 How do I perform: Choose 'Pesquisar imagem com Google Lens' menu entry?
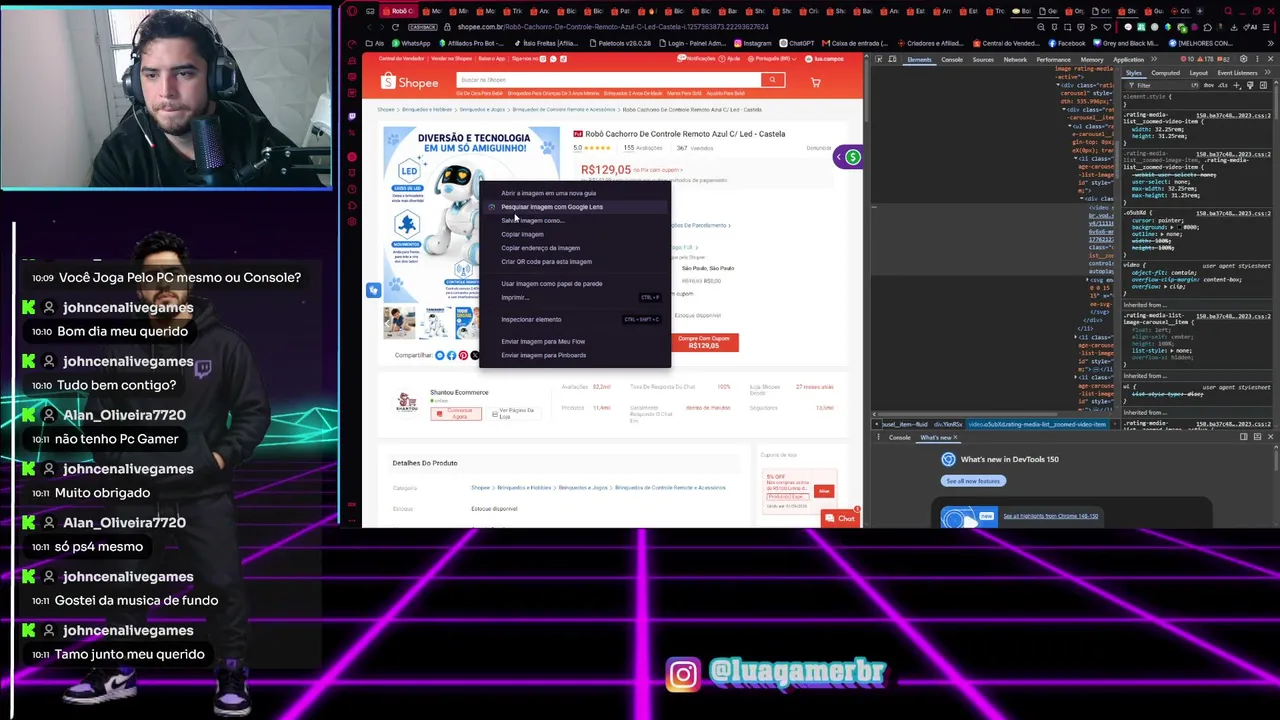tap(575, 207)
